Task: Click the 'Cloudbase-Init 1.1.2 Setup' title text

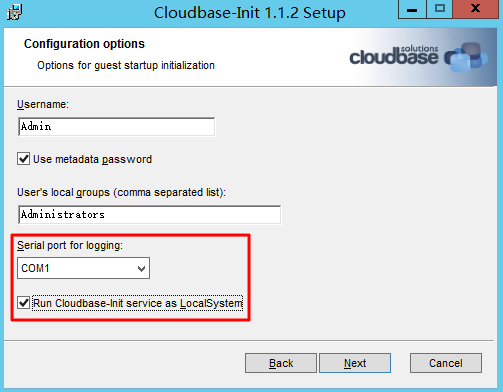Action: point(250,13)
